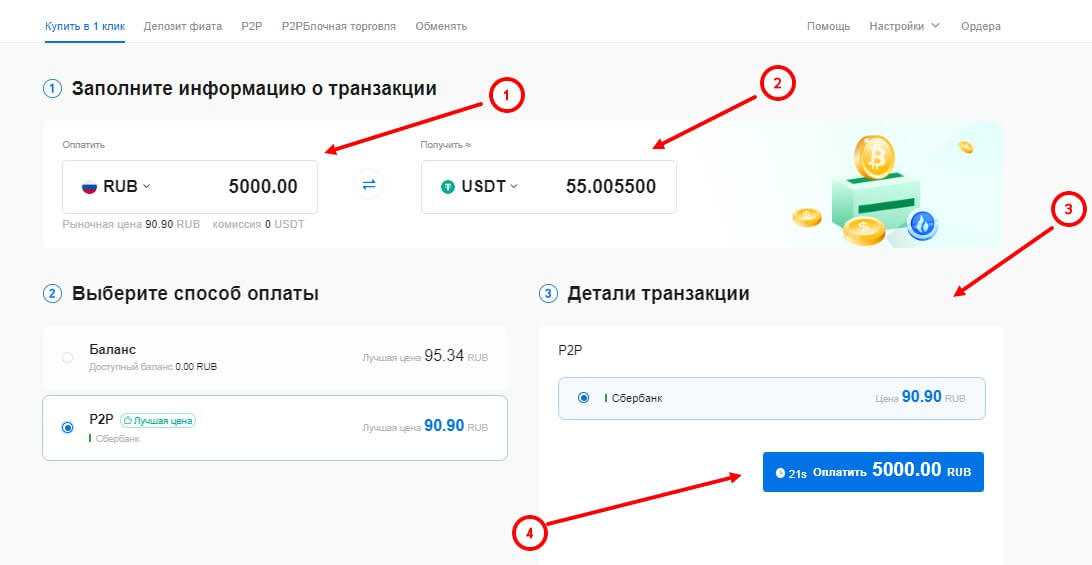Open the Помощь link

point(828,26)
